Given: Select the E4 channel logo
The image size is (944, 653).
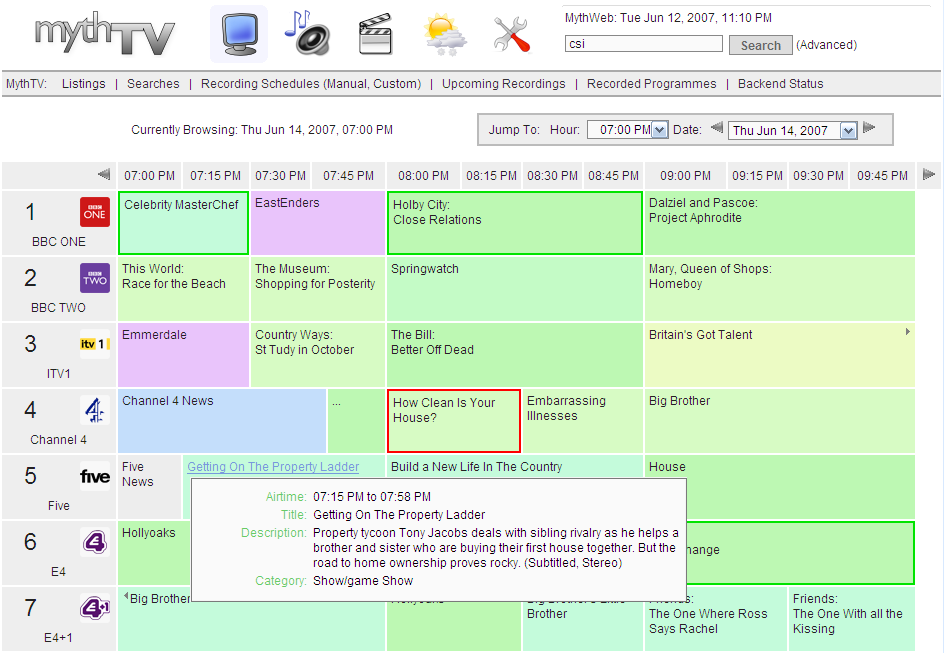Looking at the screenshot, I should pos(95,542).
